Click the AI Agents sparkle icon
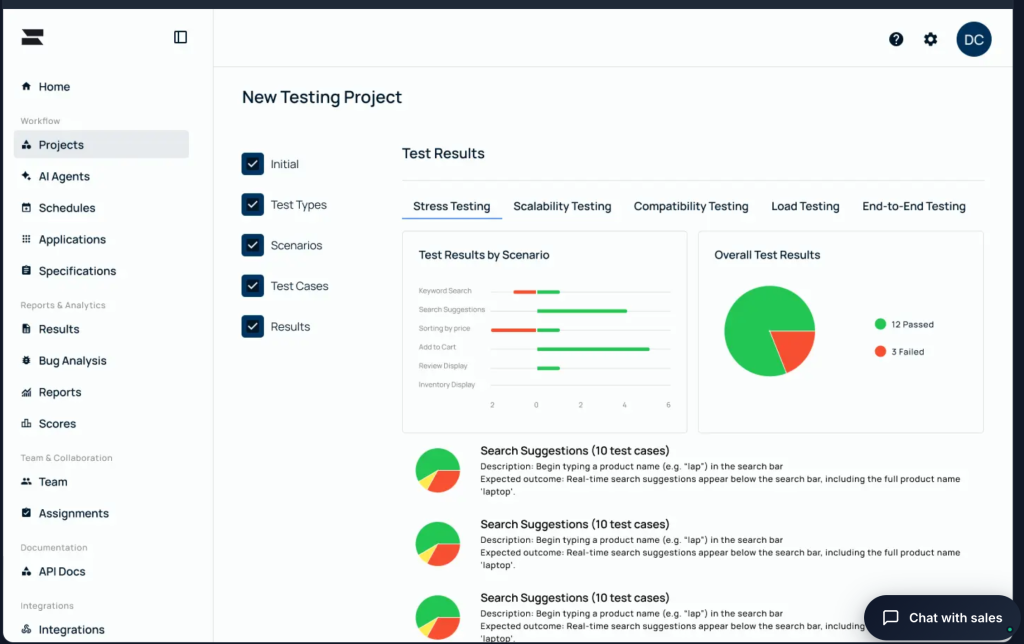The image size is (1024, 644). click(x=26, y=176)
